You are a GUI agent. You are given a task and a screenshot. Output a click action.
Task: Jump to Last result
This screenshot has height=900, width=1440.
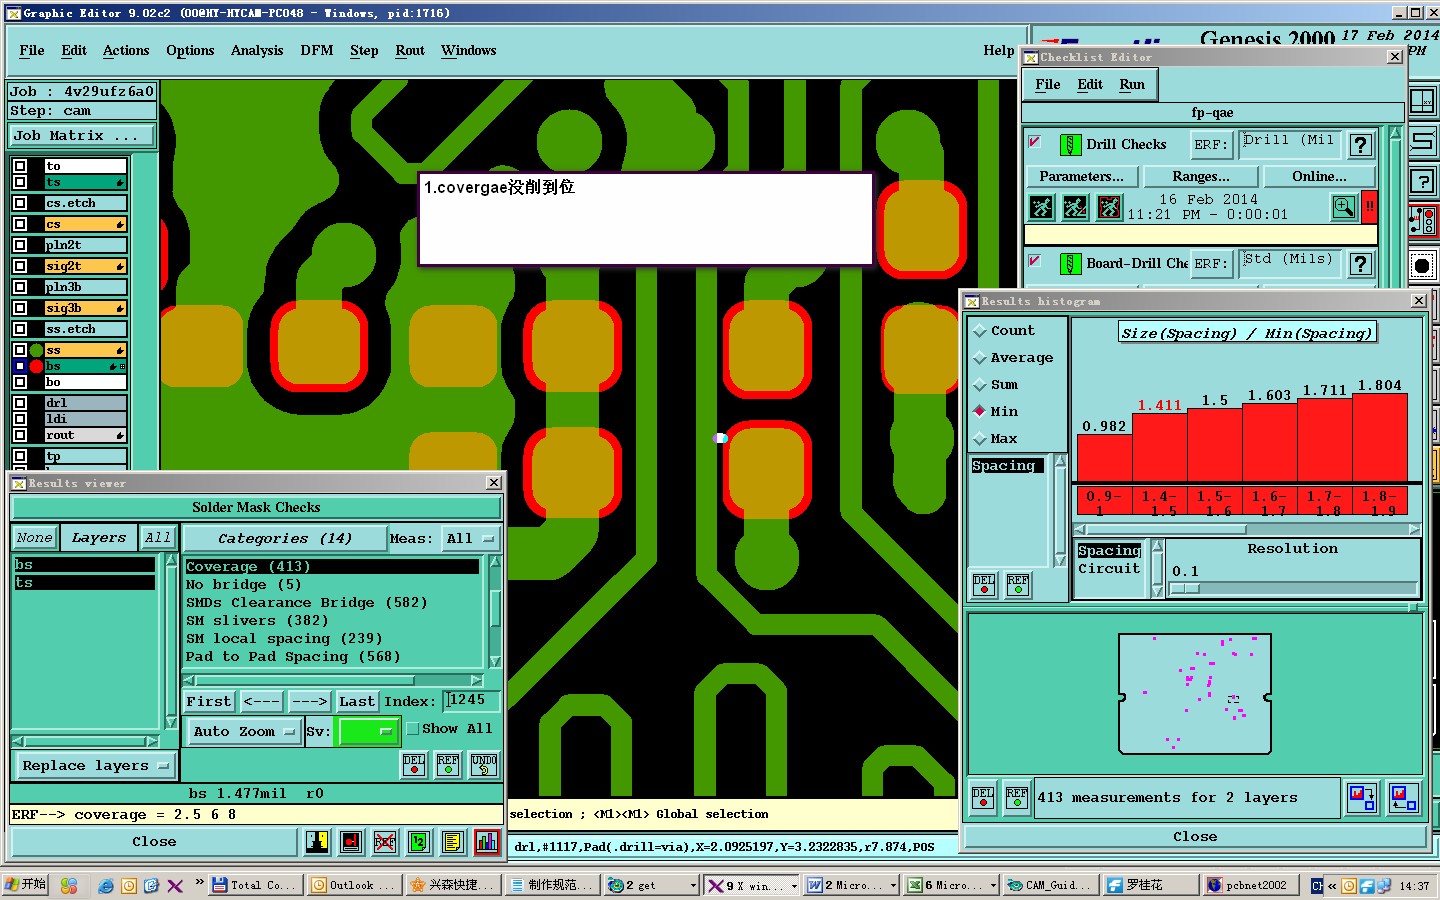pos(357,701)
